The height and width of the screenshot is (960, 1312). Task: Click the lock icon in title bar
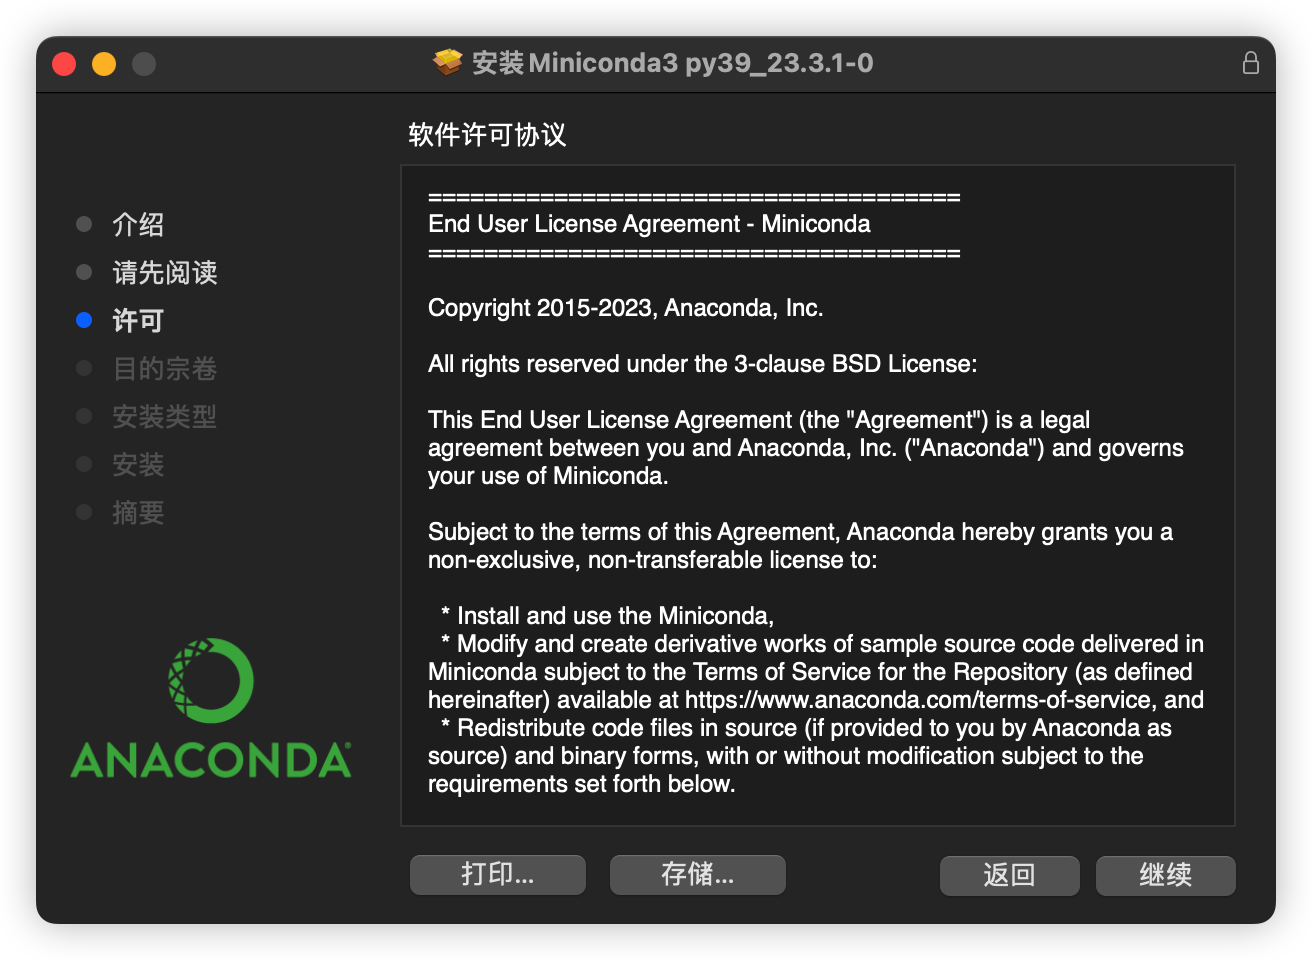(x=1250, y=63)
